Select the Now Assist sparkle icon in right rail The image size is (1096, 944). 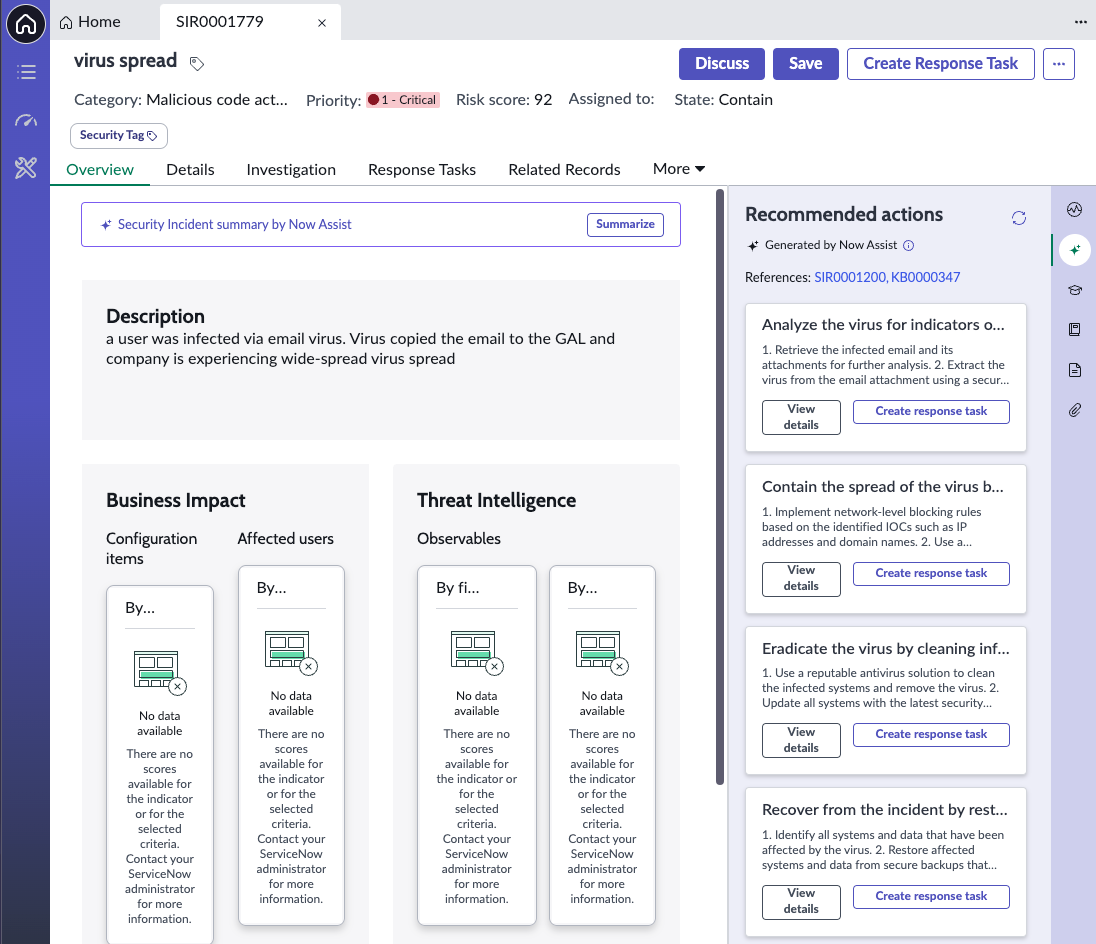tap(1075, 249)
